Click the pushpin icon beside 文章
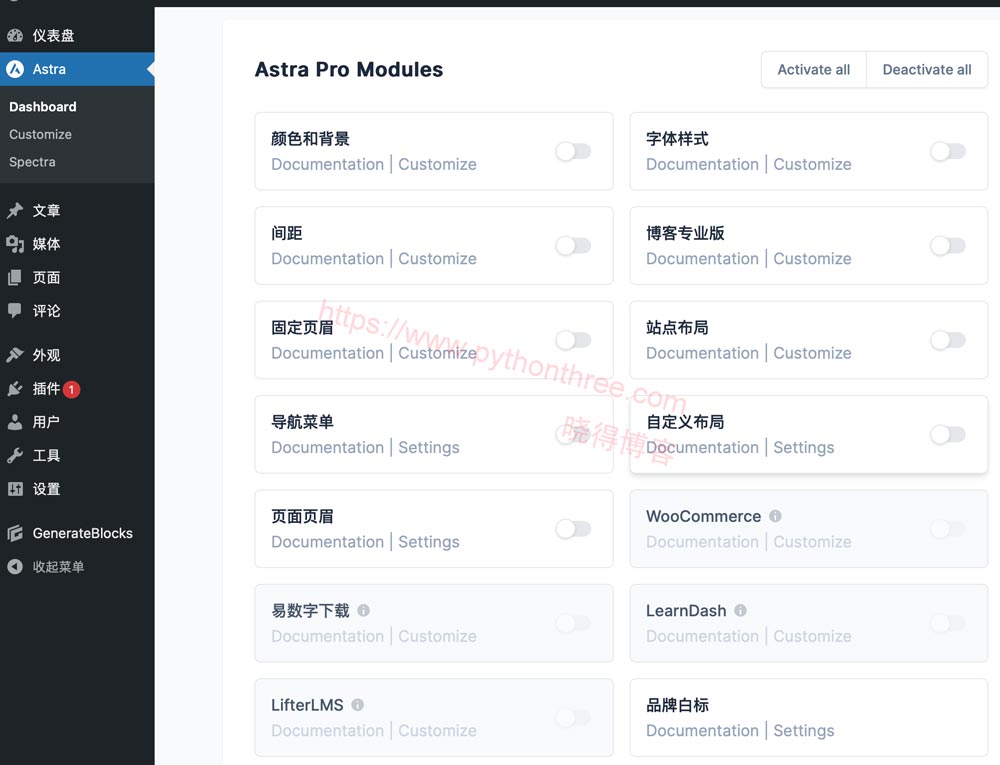Image resolution: width=1000 pixels, height=765 pixels. pyautogui.click(x=15, y=210)
